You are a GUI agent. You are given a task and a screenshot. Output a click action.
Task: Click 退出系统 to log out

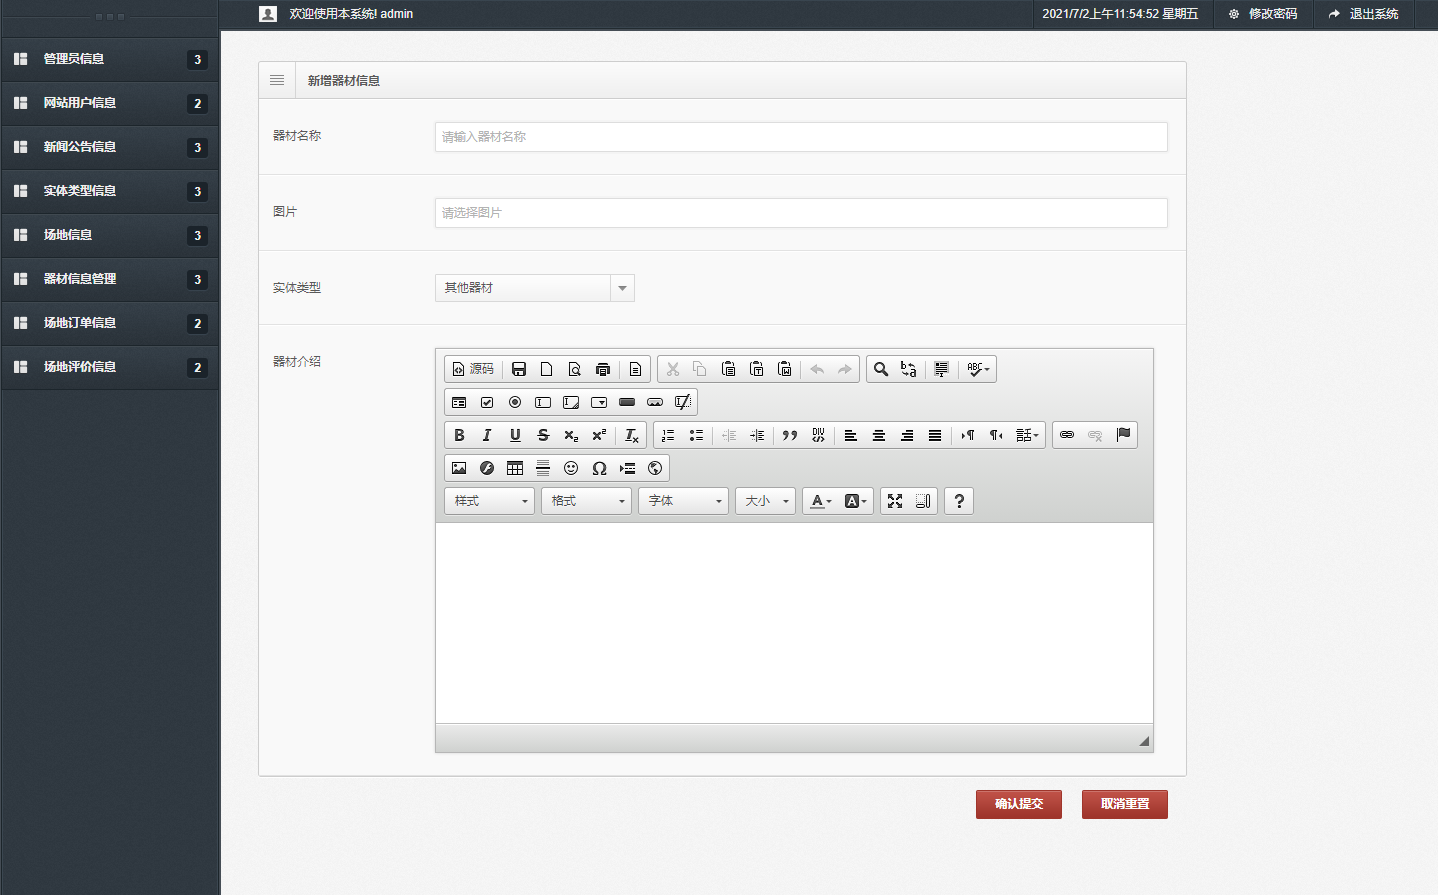click(1364, 14)
